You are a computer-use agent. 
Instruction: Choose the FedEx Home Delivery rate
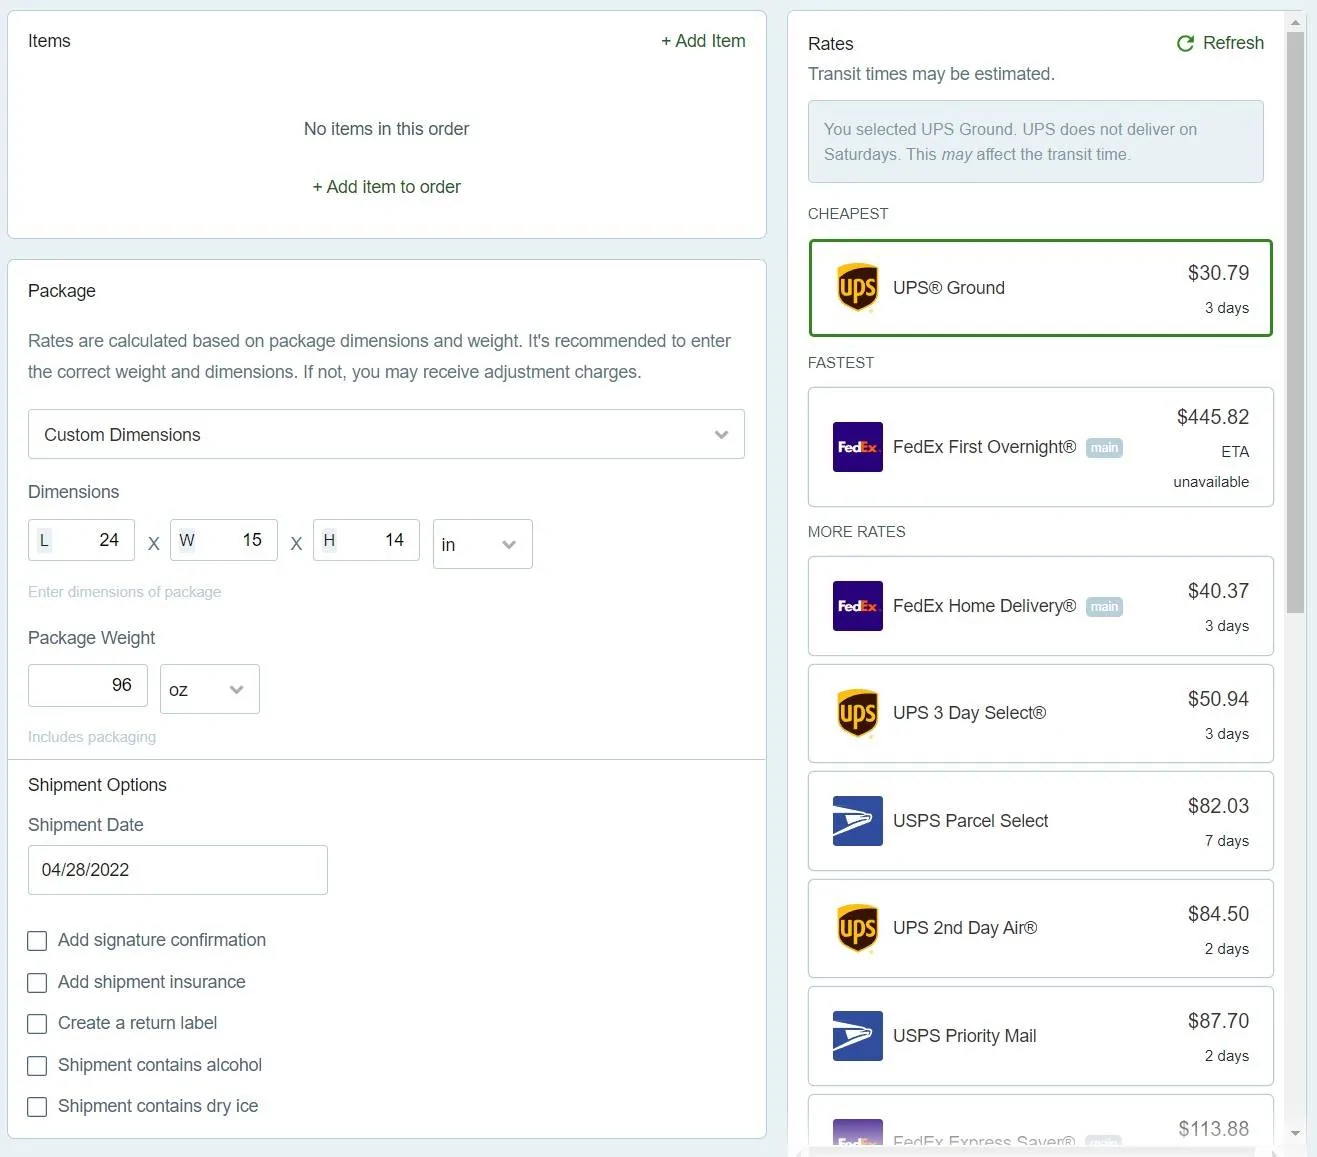pyautogui.click(x=1040, y=606)
